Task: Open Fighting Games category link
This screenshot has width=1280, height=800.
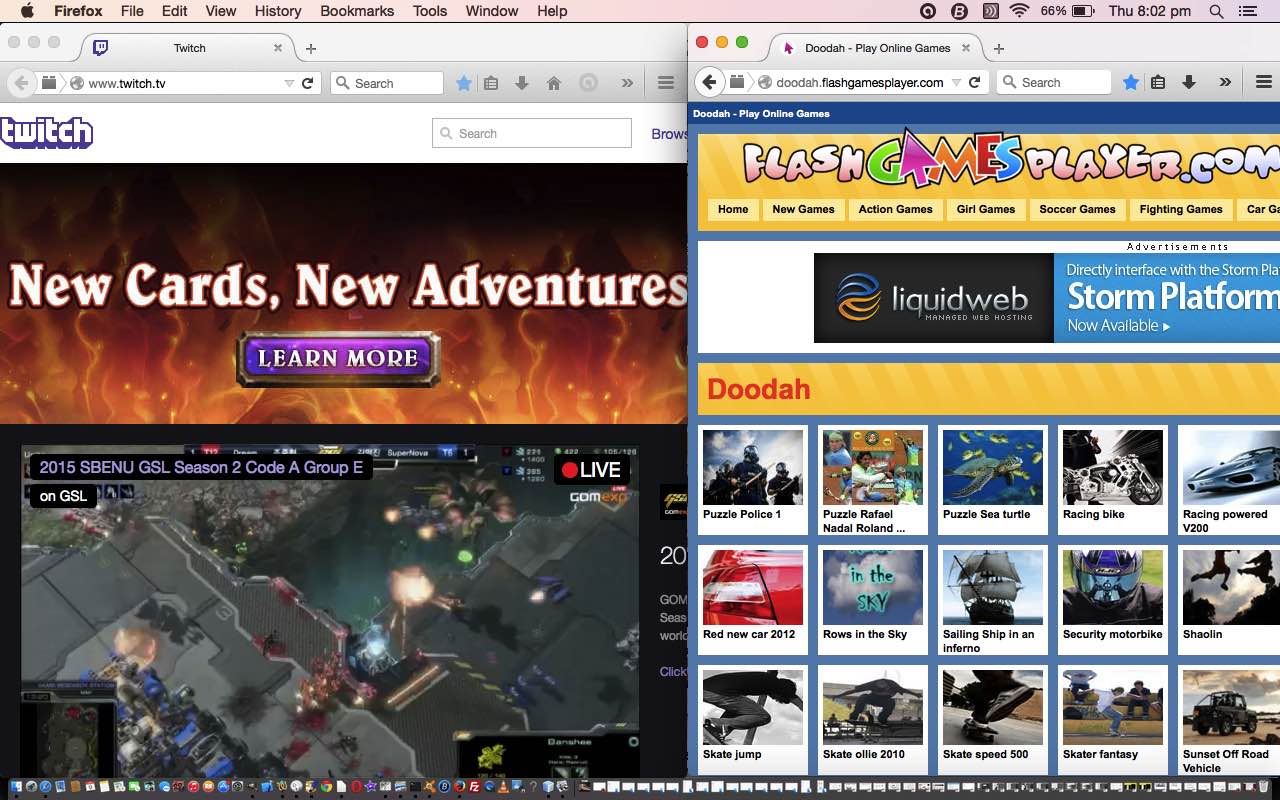Action: (x=1181, y=209)
